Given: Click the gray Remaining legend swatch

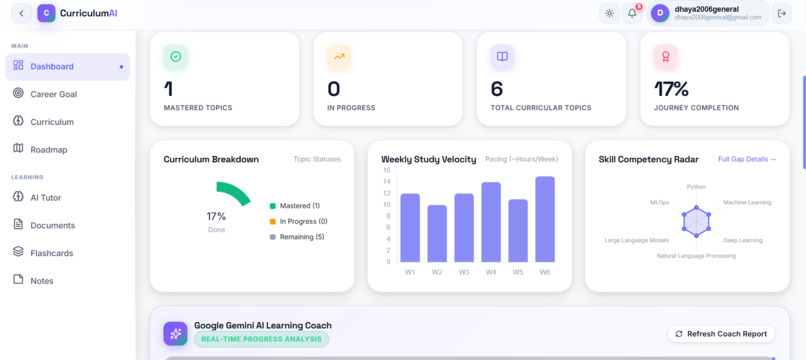Looking at the screenshot, I should pos(273,237).
